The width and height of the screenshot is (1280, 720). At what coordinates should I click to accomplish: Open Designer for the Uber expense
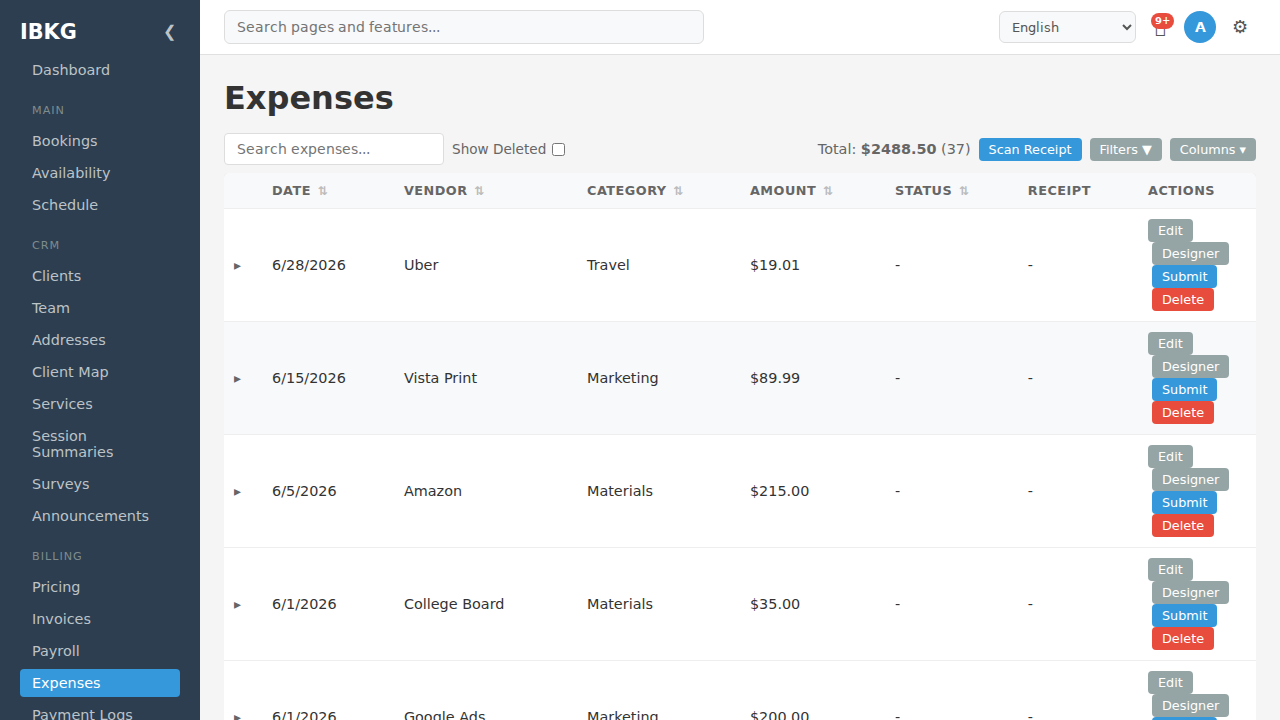click(x=1190, y=254)
